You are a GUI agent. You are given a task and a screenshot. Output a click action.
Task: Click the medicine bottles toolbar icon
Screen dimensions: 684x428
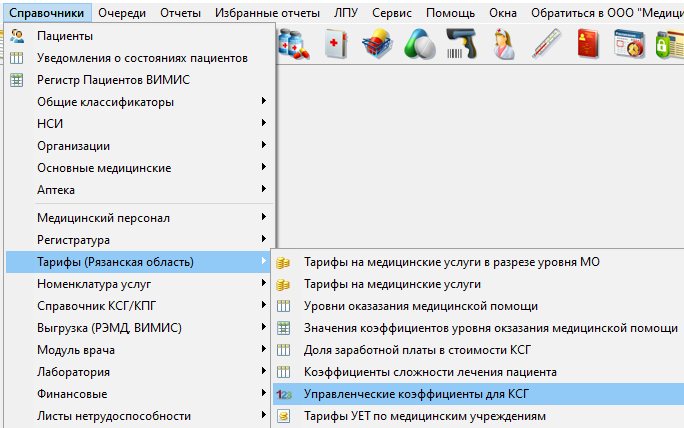pyautogui.click(x=294, y=44)
